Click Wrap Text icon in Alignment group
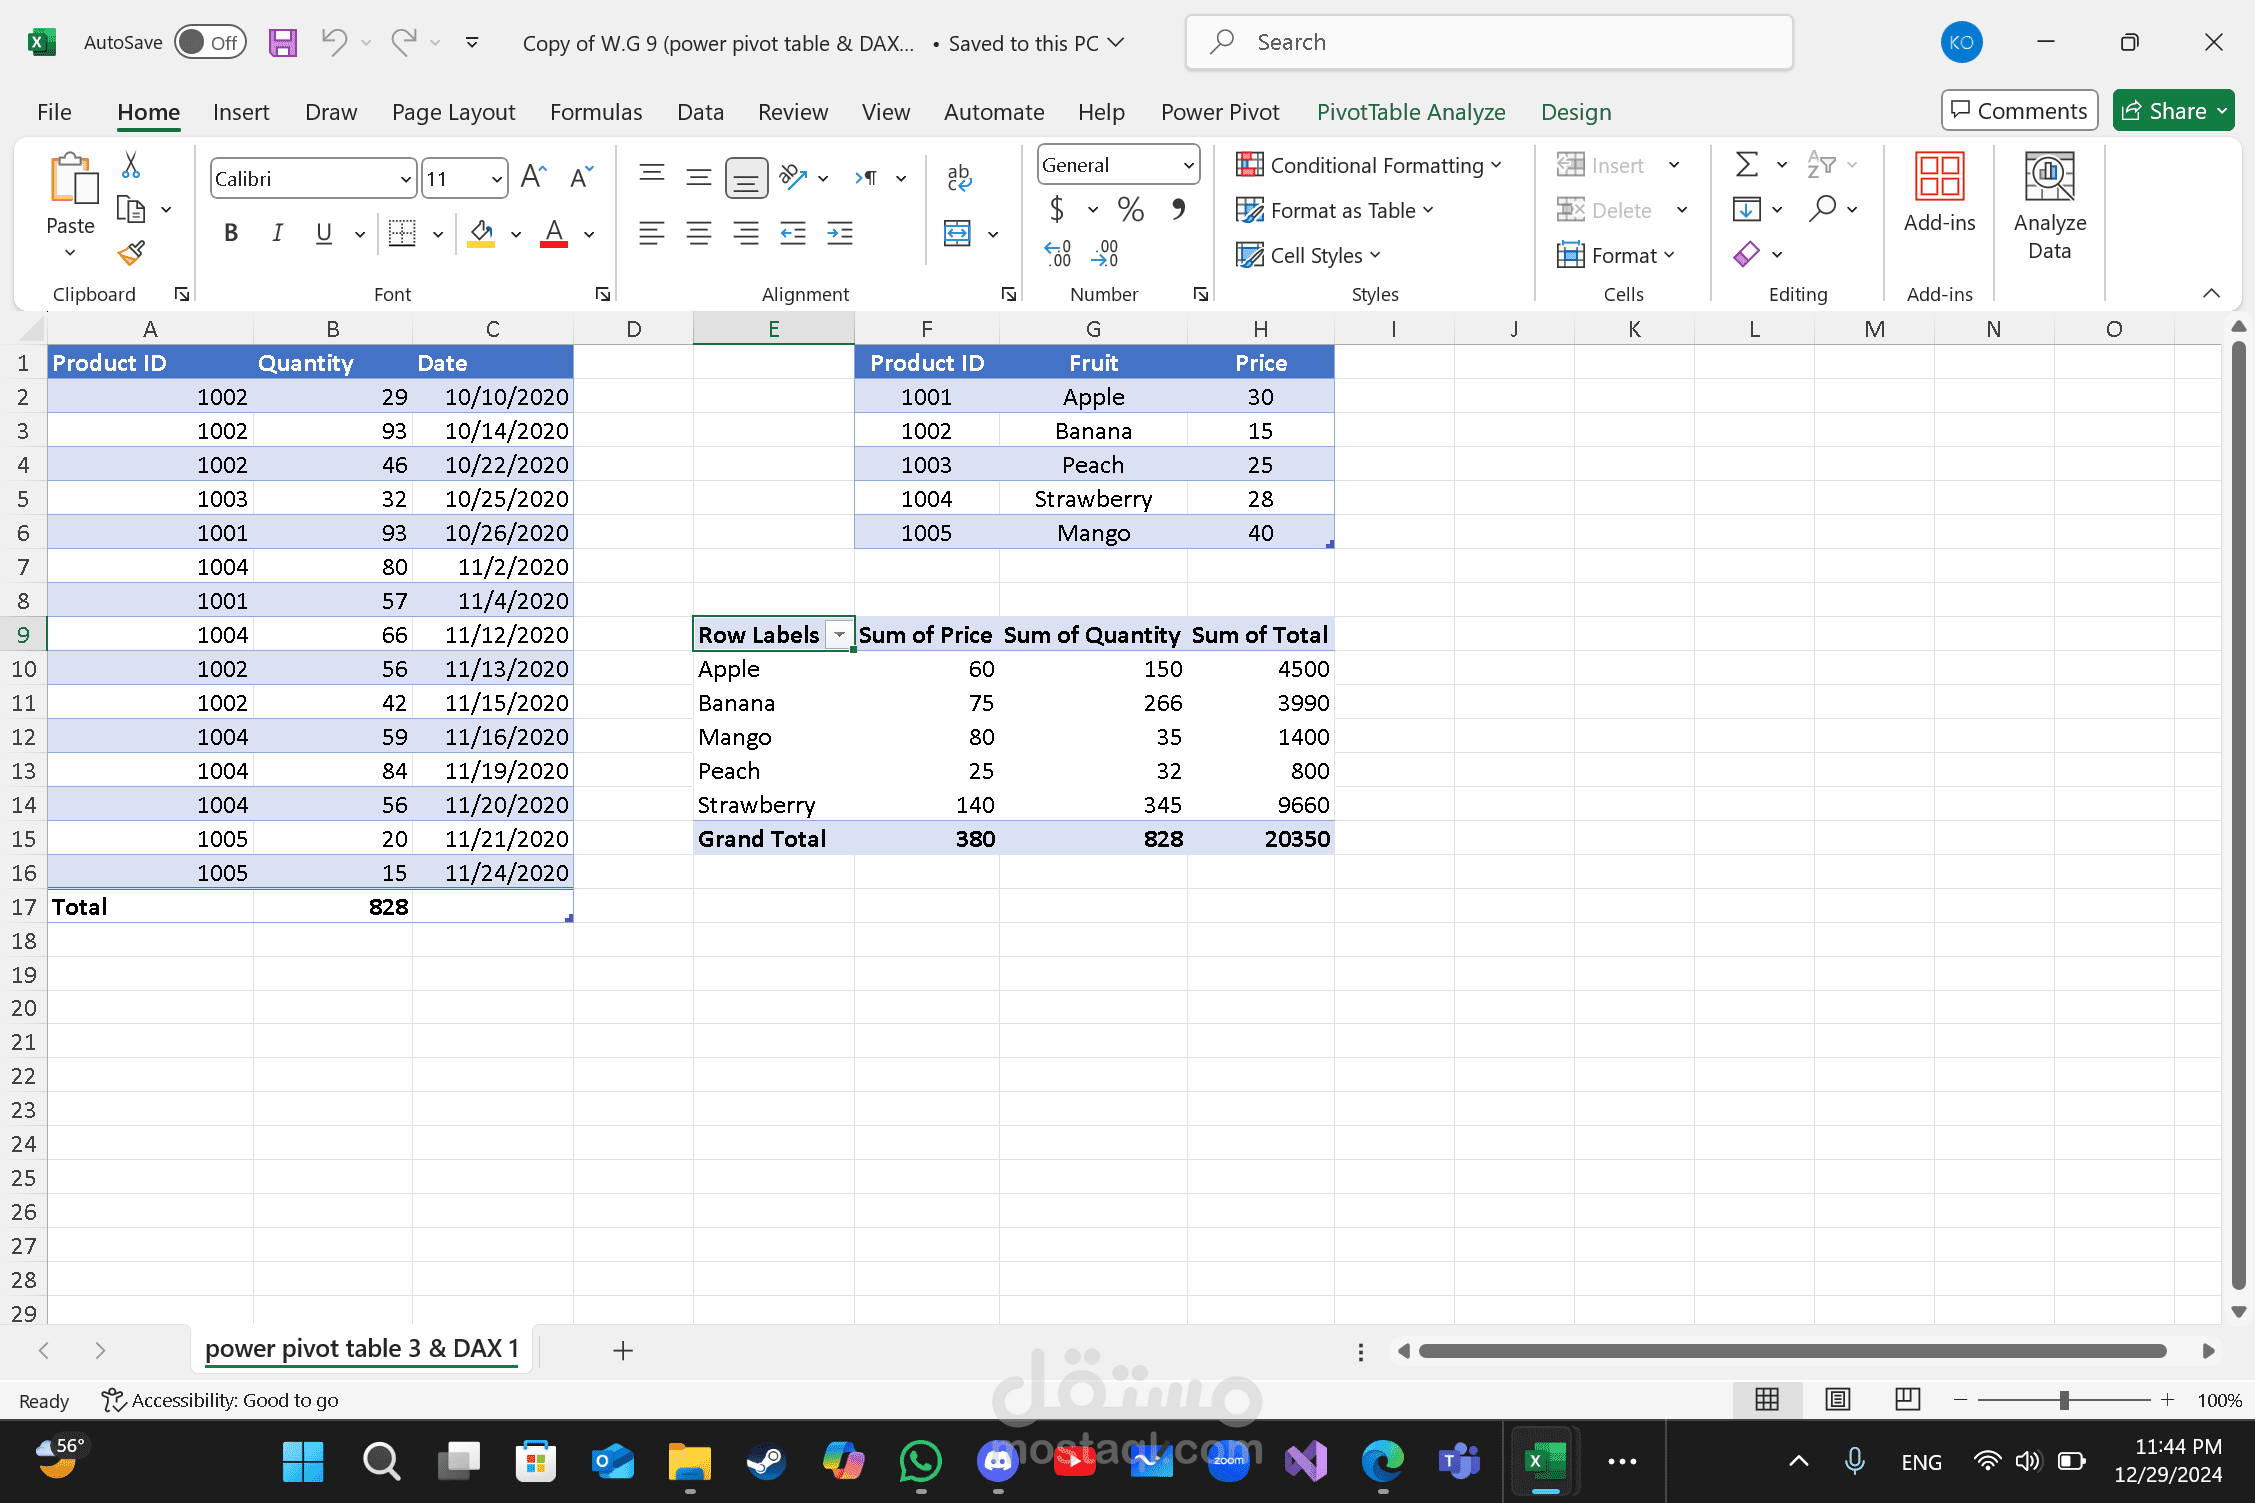The width and height of the screenshot is (2255, 1503). 959,178
